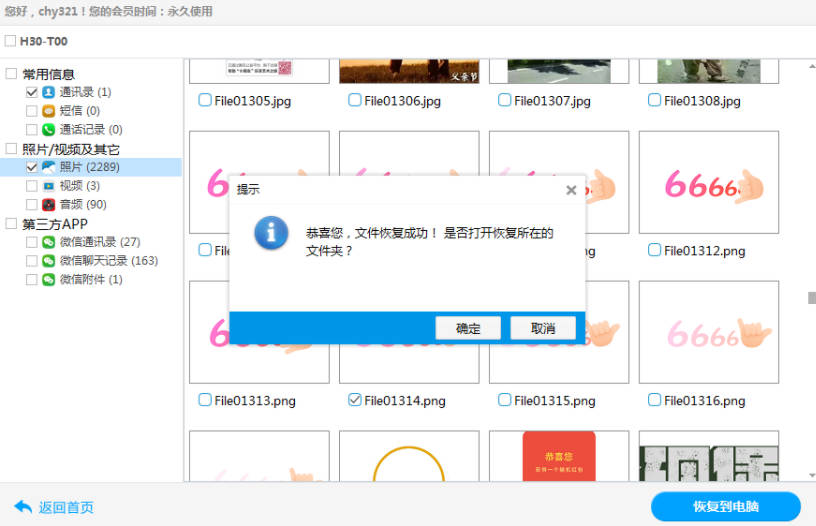Click the blue info icon in dialog

pos(271,233)
